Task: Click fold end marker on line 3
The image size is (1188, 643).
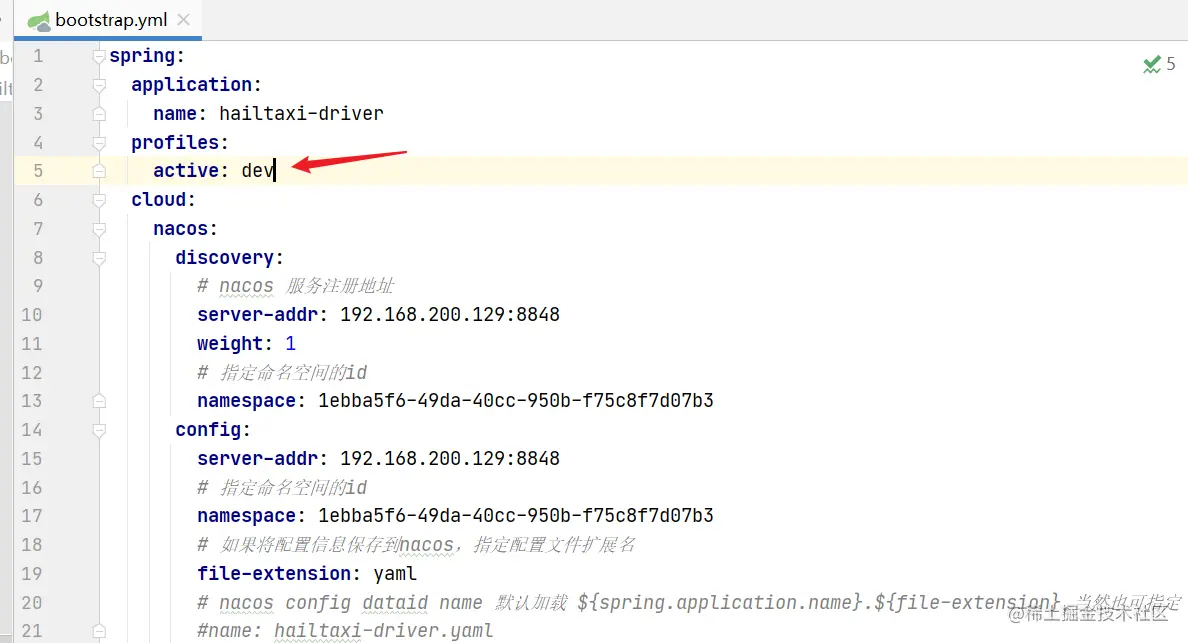Action: tap(98, 114)
